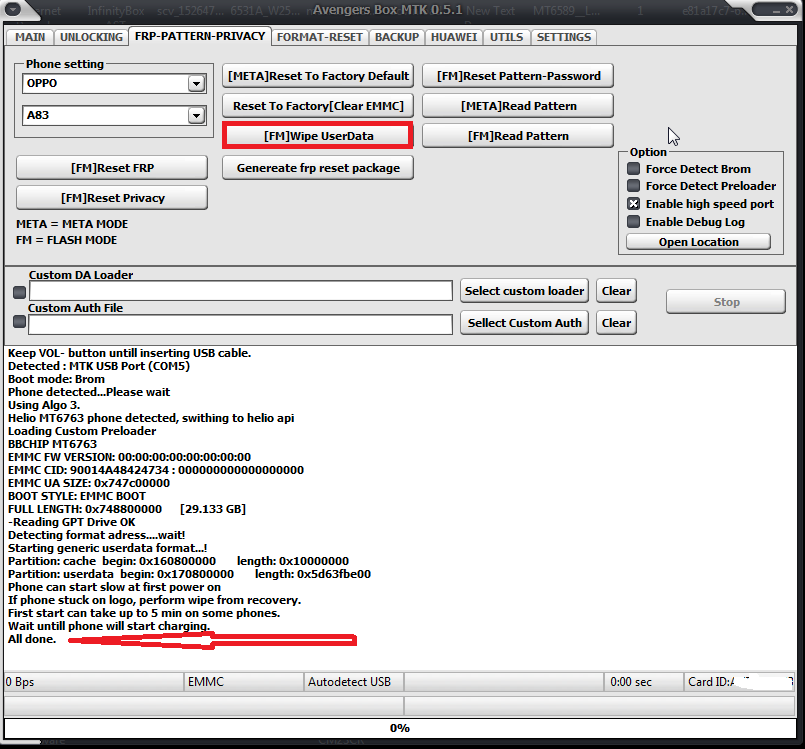Toggle Enable Debug Log checkbox
The image size is (805, 749).
tap(634, 222)
